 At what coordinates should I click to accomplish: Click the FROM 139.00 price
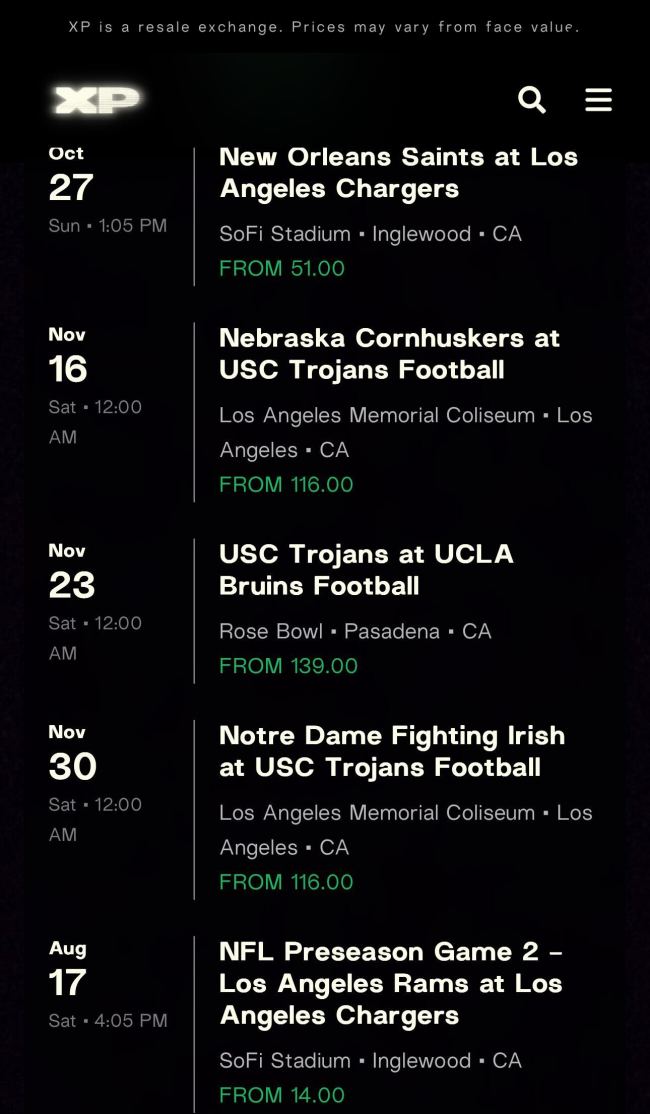tap(288, 666)
